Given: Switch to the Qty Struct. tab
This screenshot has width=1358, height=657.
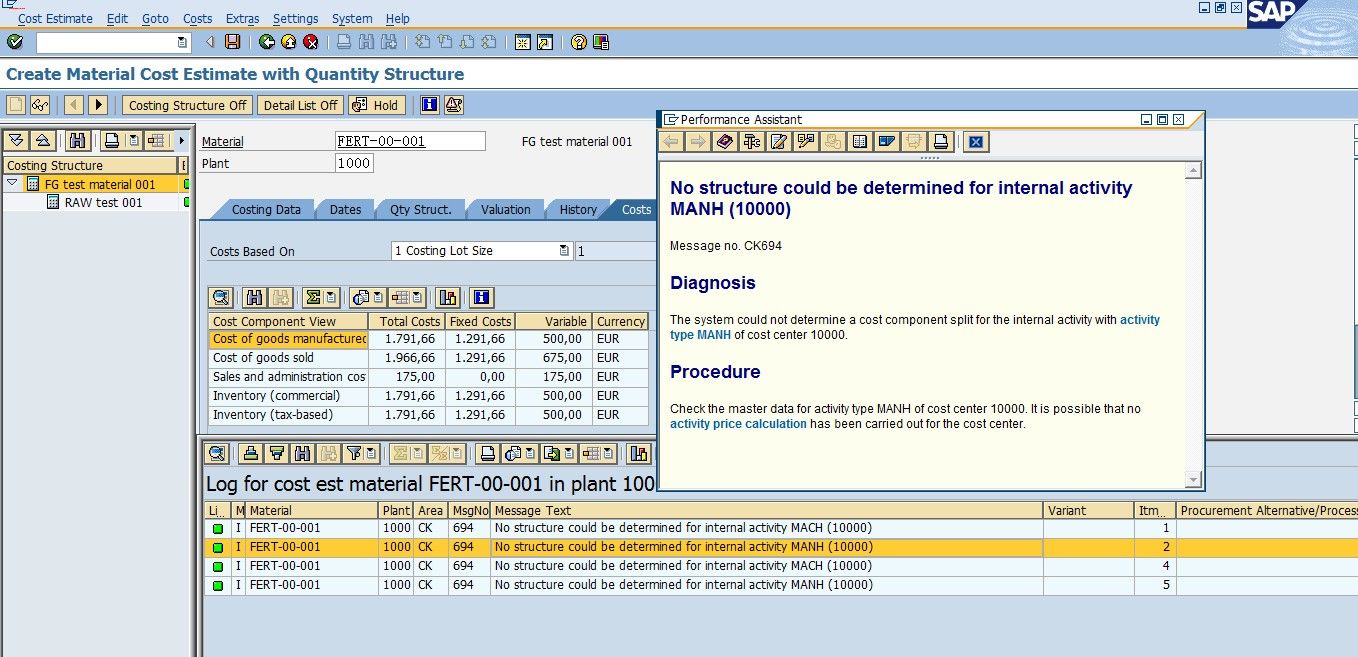Looking at the screenshot, I should click(420, 210).
